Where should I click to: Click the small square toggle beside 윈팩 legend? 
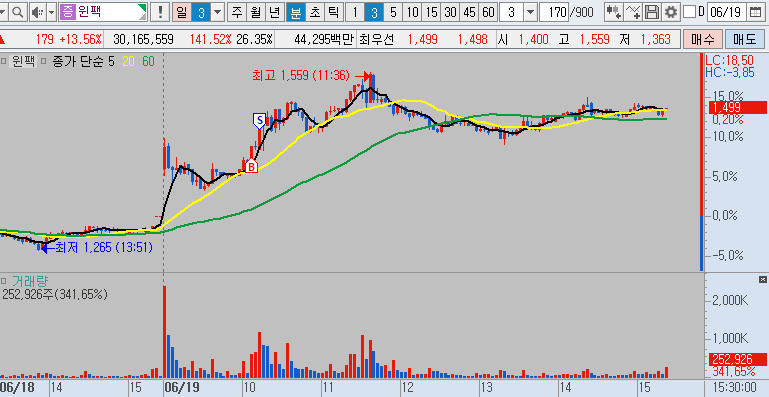tap(4, 62)
